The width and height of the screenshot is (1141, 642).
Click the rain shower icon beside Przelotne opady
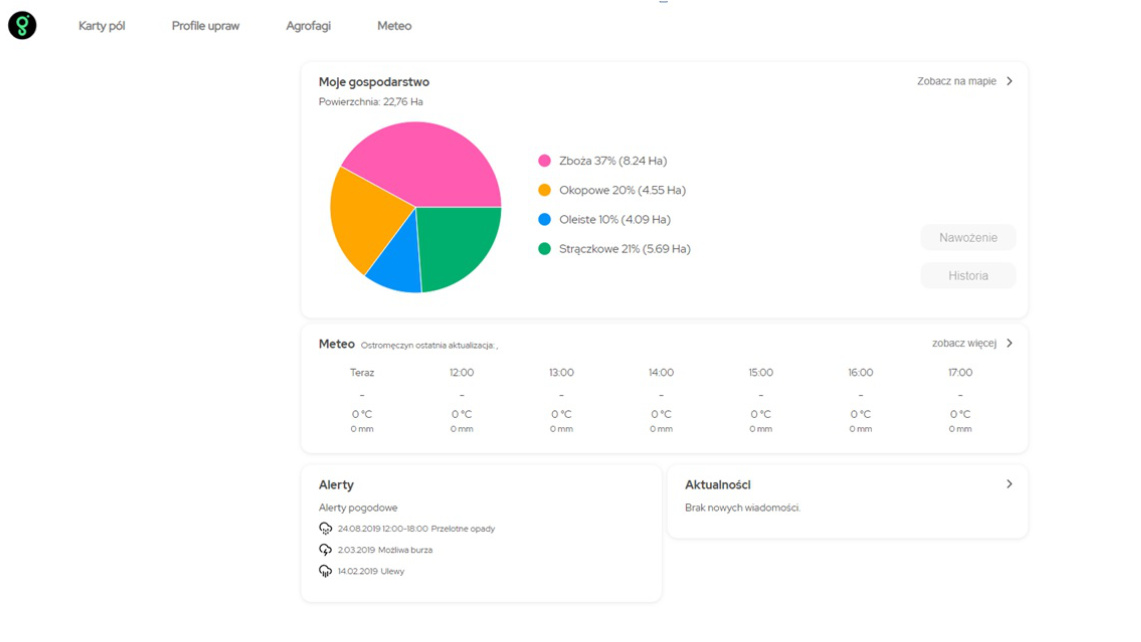pyautogui.click(x=325, y=528)
